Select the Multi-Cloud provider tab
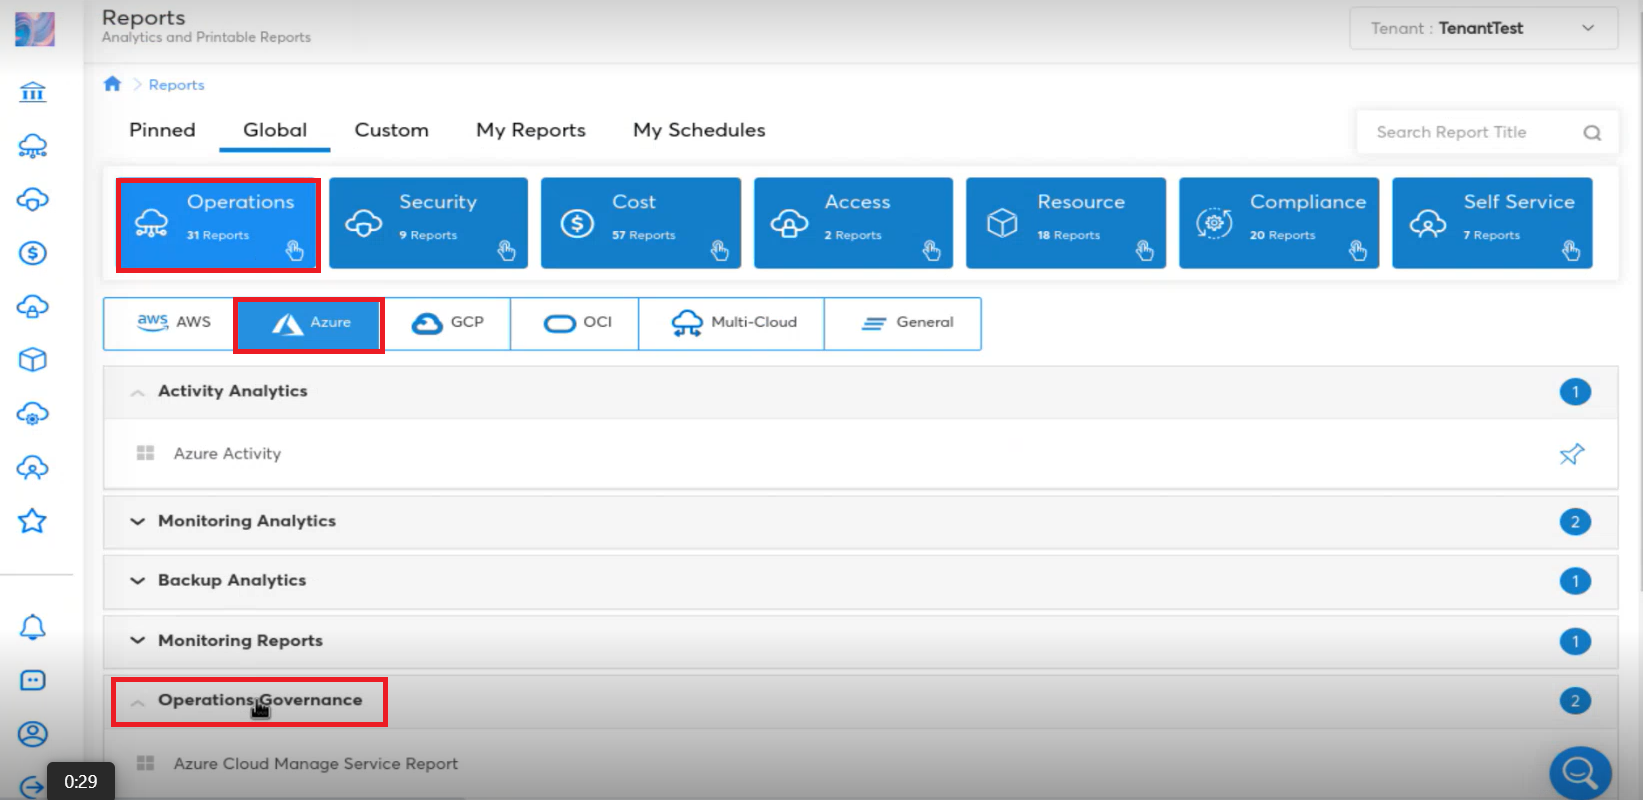Viewport: 1643px width, 800px height. 732,323
